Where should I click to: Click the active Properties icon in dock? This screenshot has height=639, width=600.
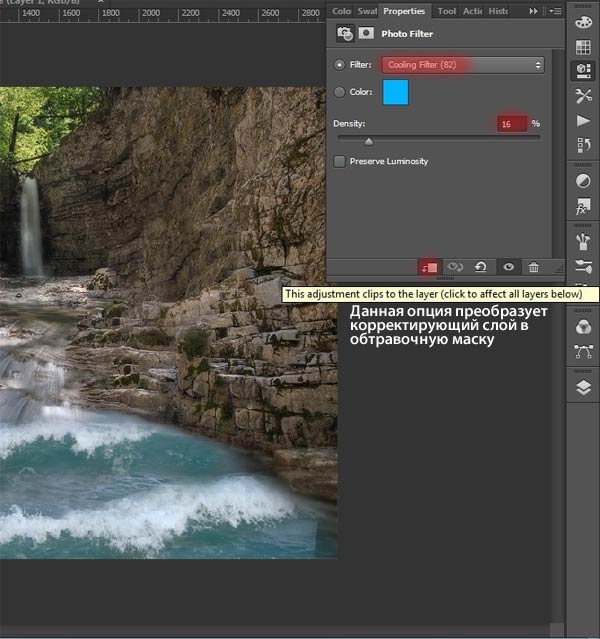click(x=583, y=71)
